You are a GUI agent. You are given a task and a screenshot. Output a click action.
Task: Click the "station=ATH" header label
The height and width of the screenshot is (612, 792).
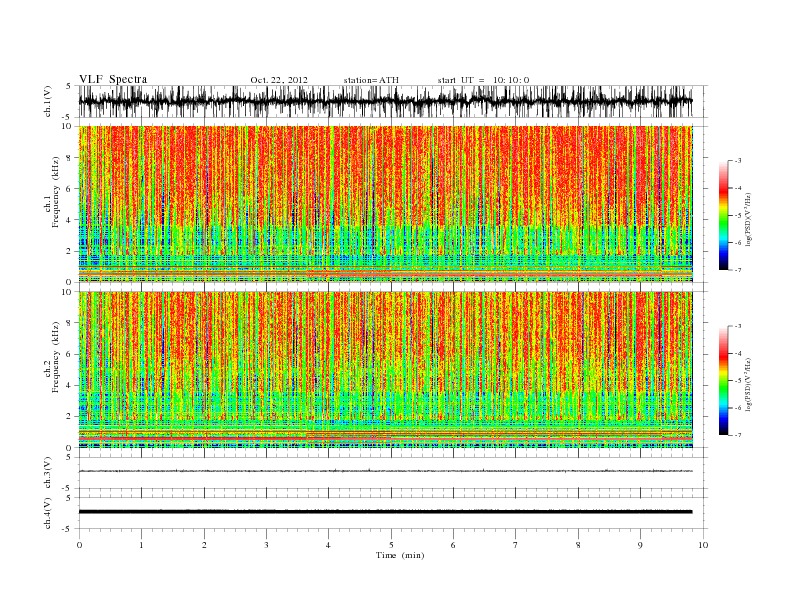tap(371, 80)
